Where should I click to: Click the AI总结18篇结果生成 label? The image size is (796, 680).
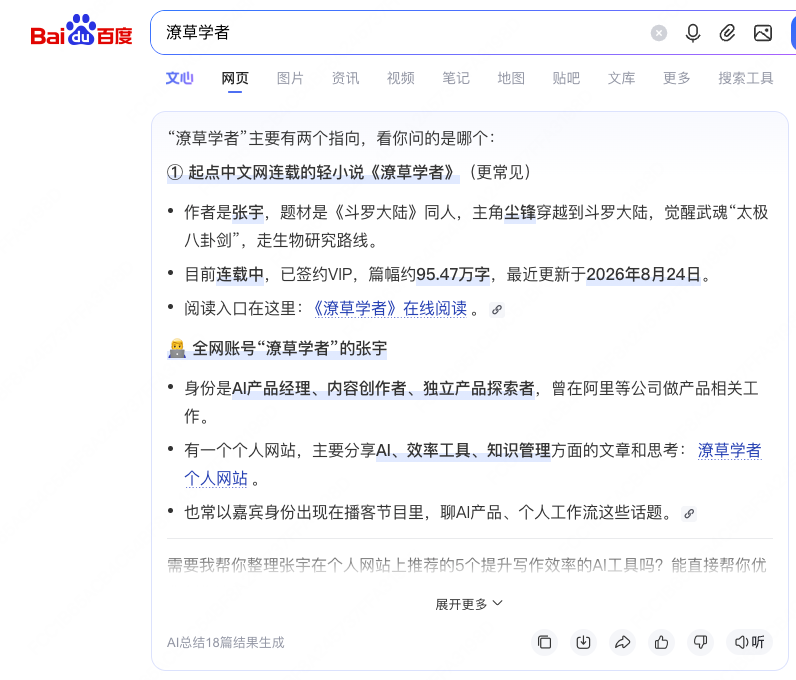pos(225,642)
